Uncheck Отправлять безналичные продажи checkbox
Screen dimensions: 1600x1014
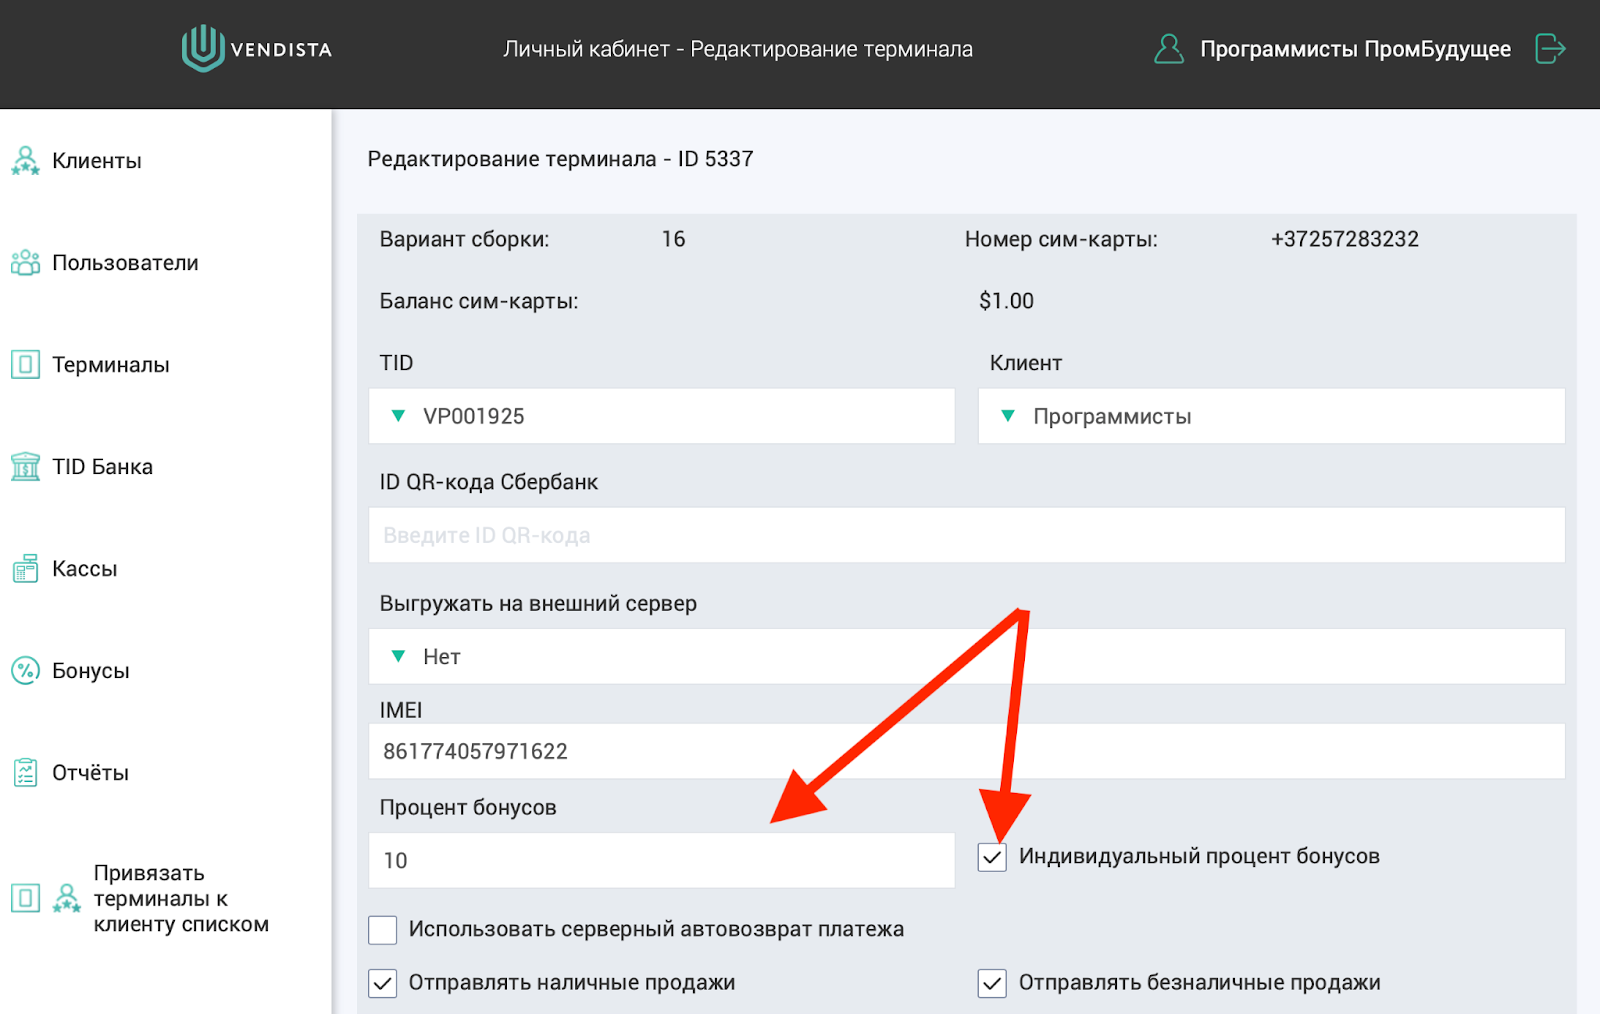992,983
